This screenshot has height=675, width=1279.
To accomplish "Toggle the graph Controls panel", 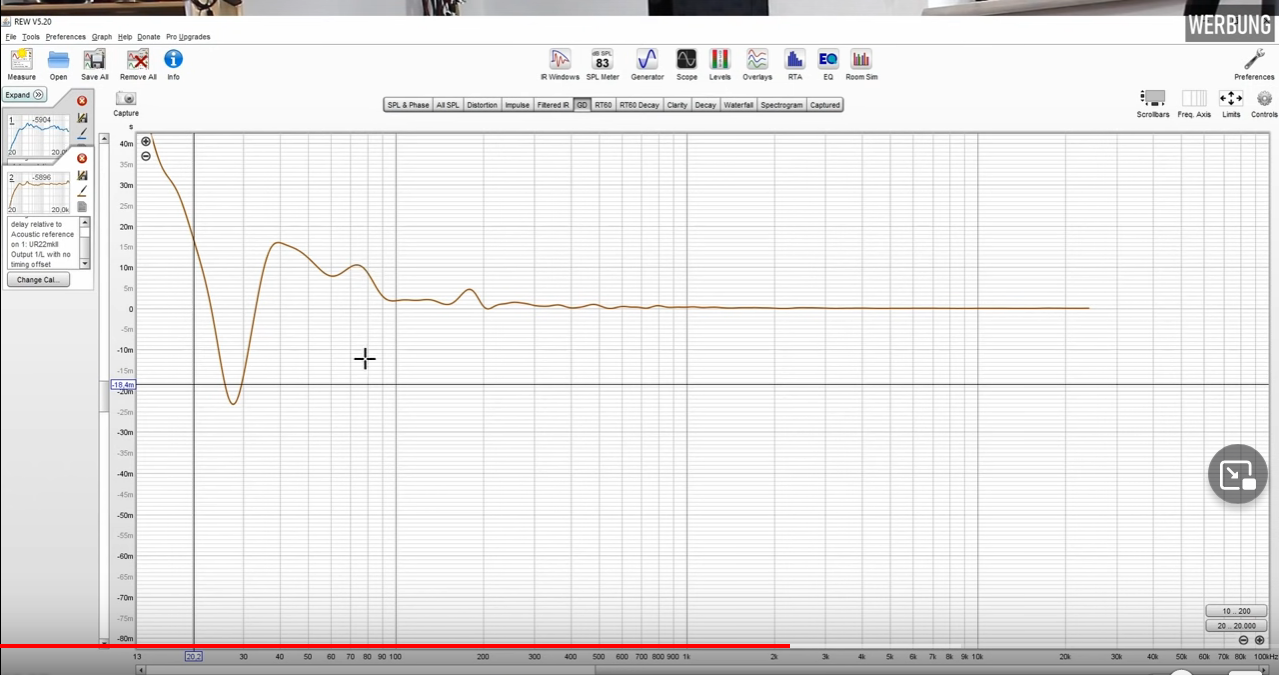I will tap(1264, 101).
